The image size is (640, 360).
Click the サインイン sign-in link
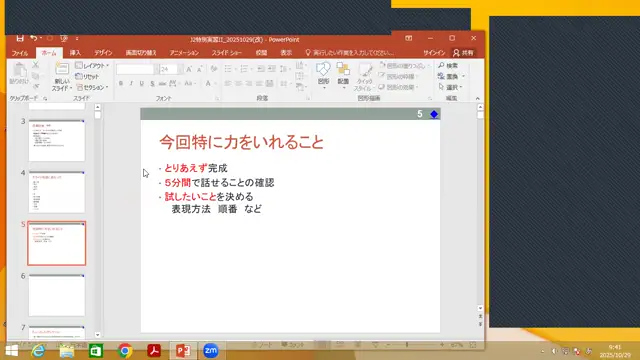(x=434, y=53)
